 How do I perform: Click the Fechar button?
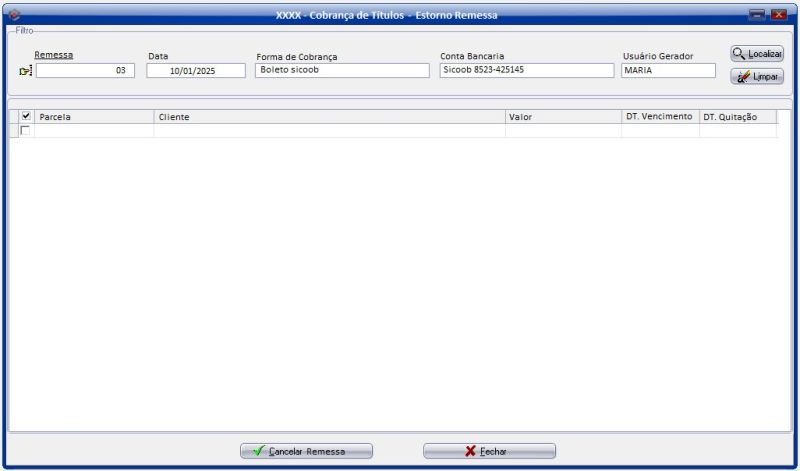(x=489, y=451)
